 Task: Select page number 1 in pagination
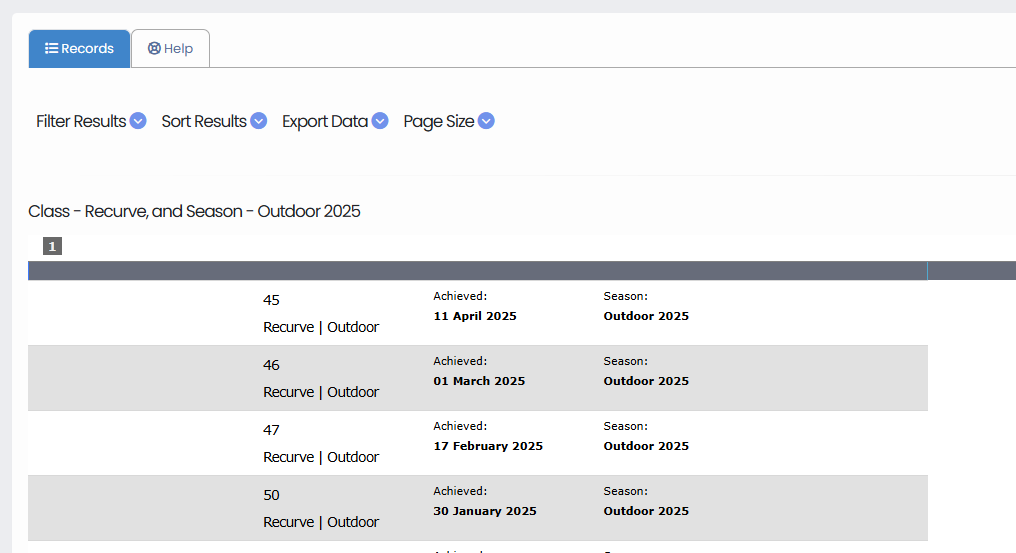pyautogui.click(x=52, y=246)
